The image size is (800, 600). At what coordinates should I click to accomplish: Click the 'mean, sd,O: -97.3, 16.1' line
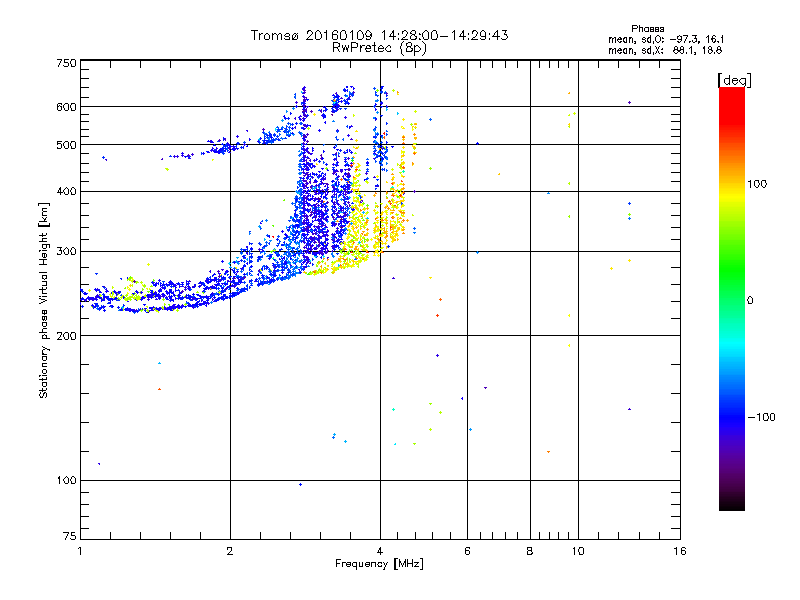666,40
